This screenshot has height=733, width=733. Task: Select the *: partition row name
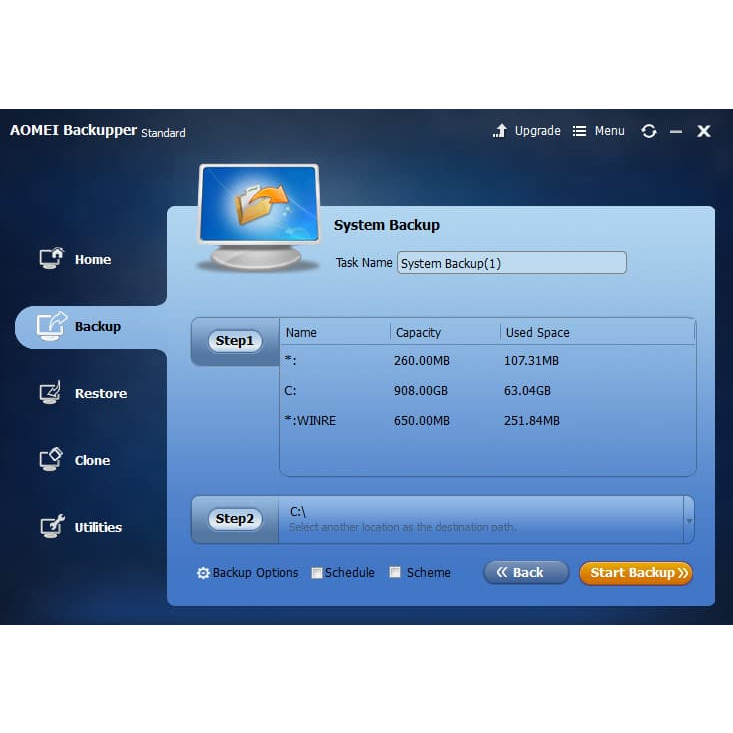coord(290,360)
